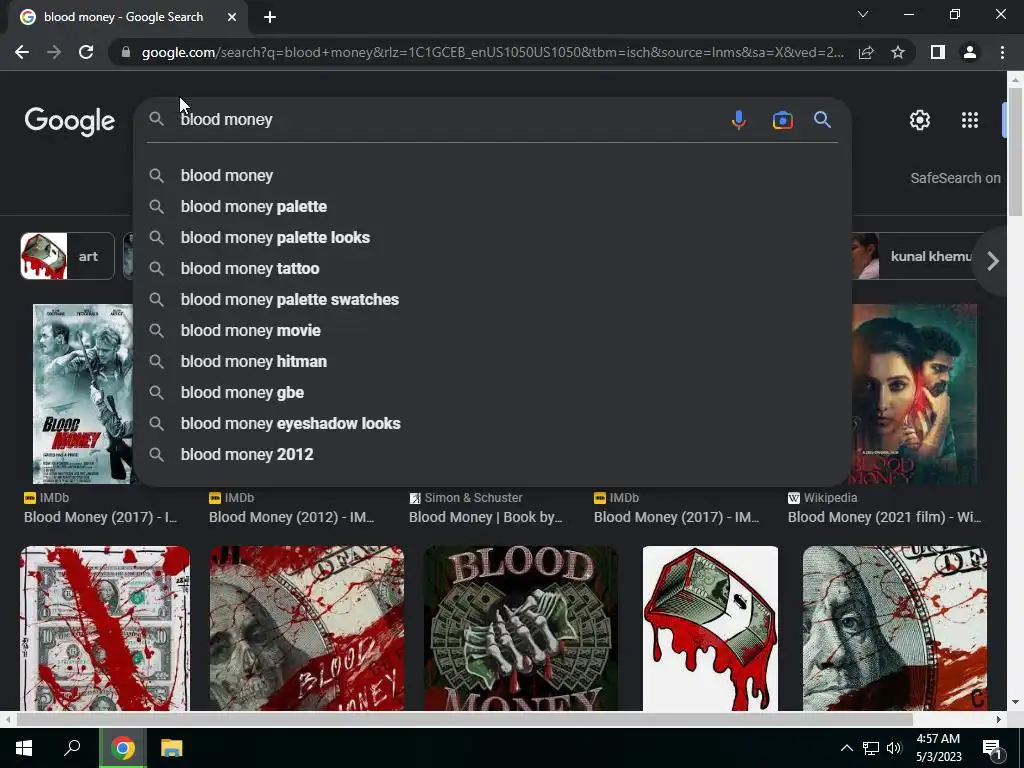Open File Explorer from taskbar

point(172,748)
